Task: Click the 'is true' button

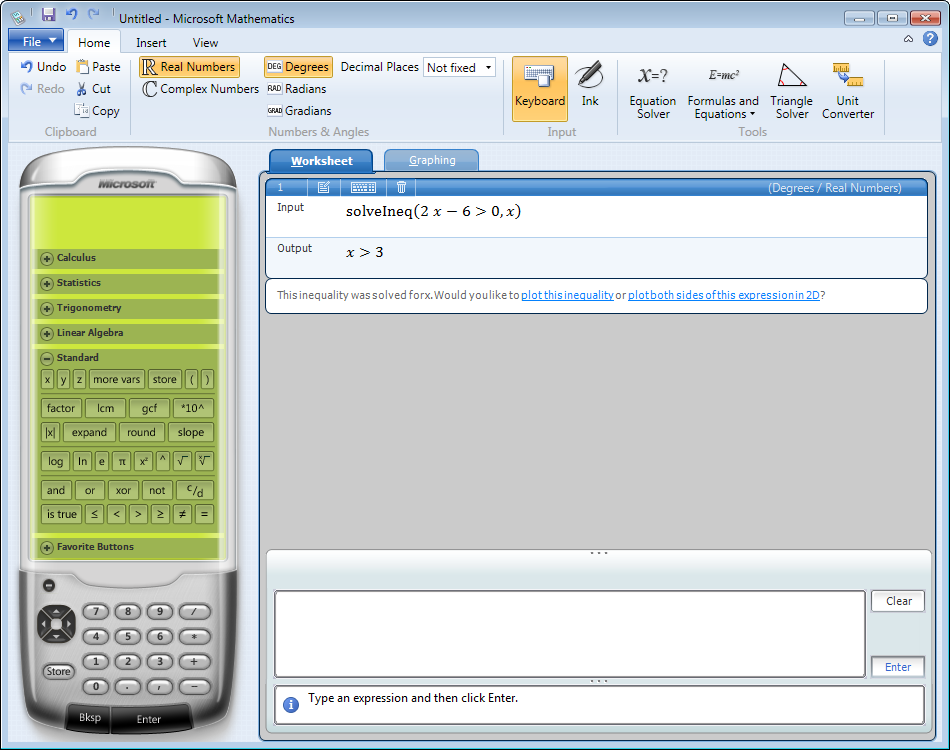Action: [x=61, y=514]
